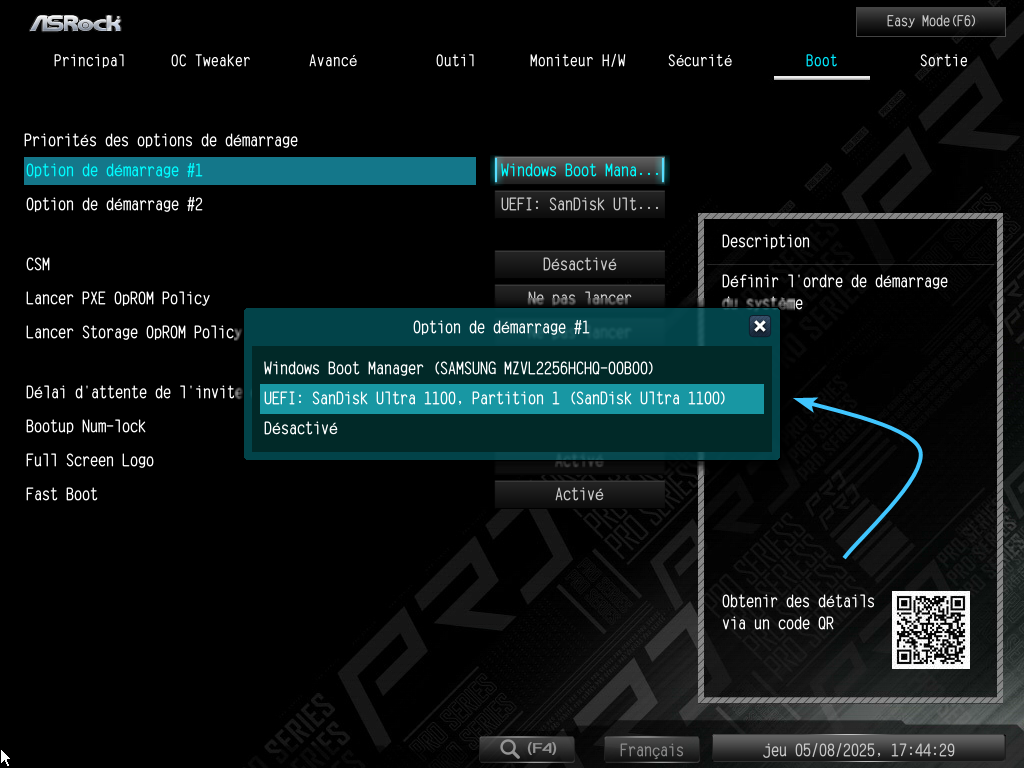Open the Français language selector
This screenshot has height=768, width=1024.
[652, 750]
